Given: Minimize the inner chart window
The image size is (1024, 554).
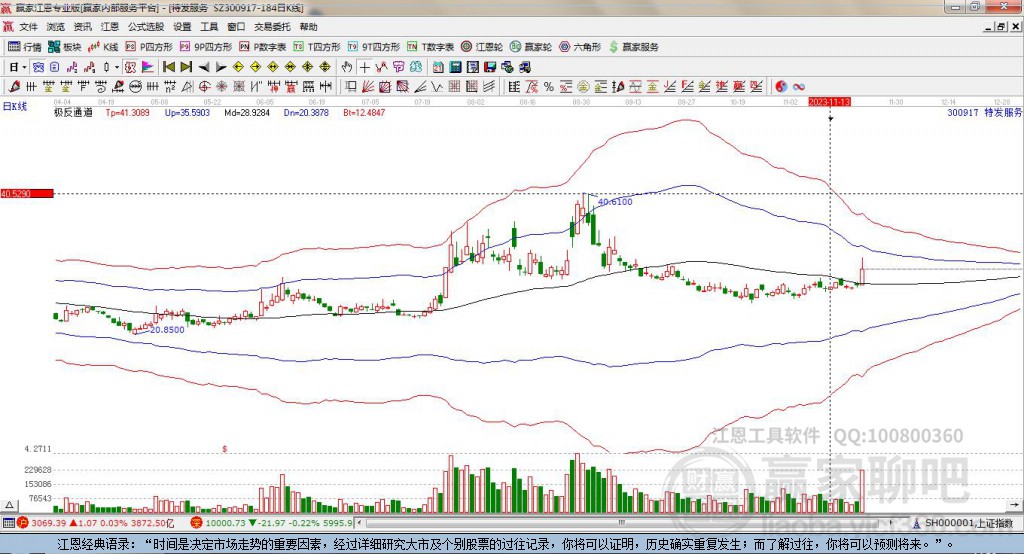Looking at the screenshot, I should (989, 27).
